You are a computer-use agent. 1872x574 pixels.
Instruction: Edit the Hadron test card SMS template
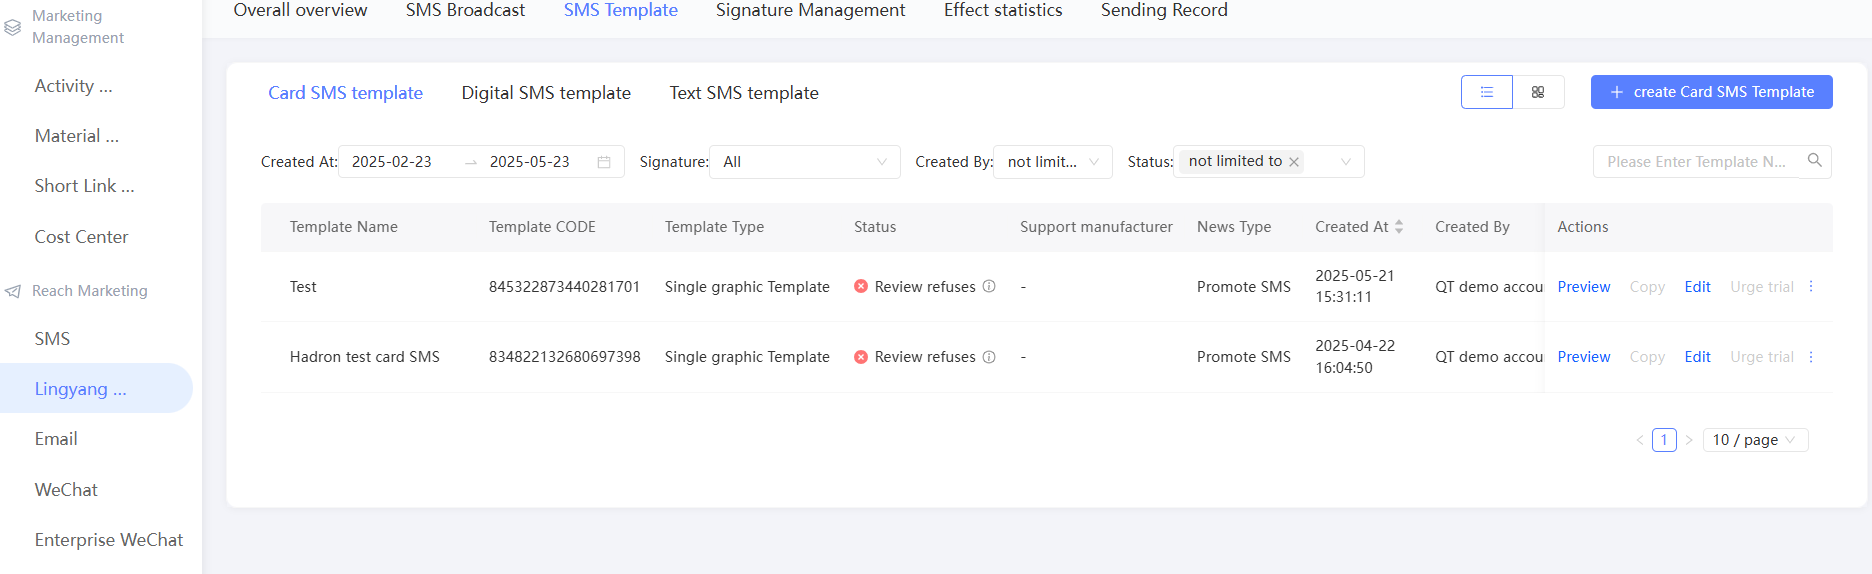[x=1697, y=357]
